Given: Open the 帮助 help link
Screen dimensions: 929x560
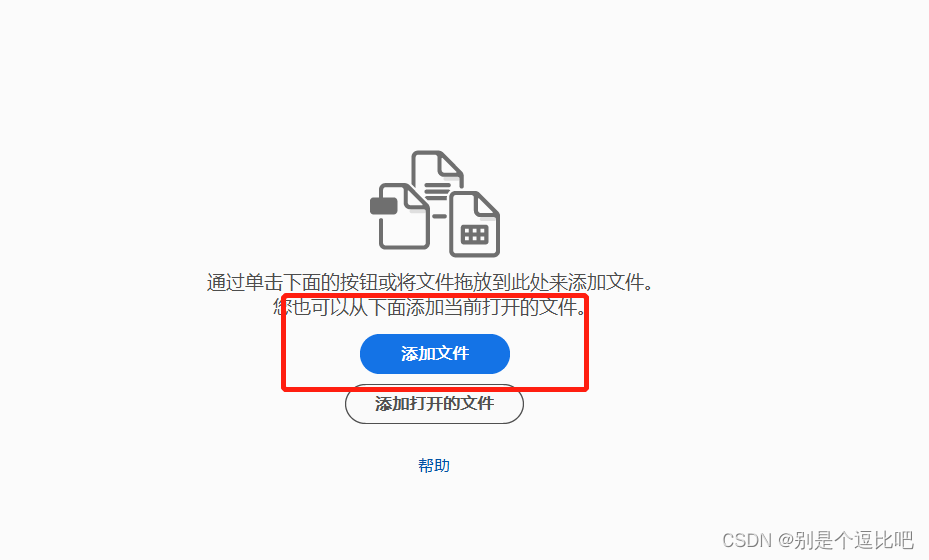Looking at the screenshot, I should point(434,466).
